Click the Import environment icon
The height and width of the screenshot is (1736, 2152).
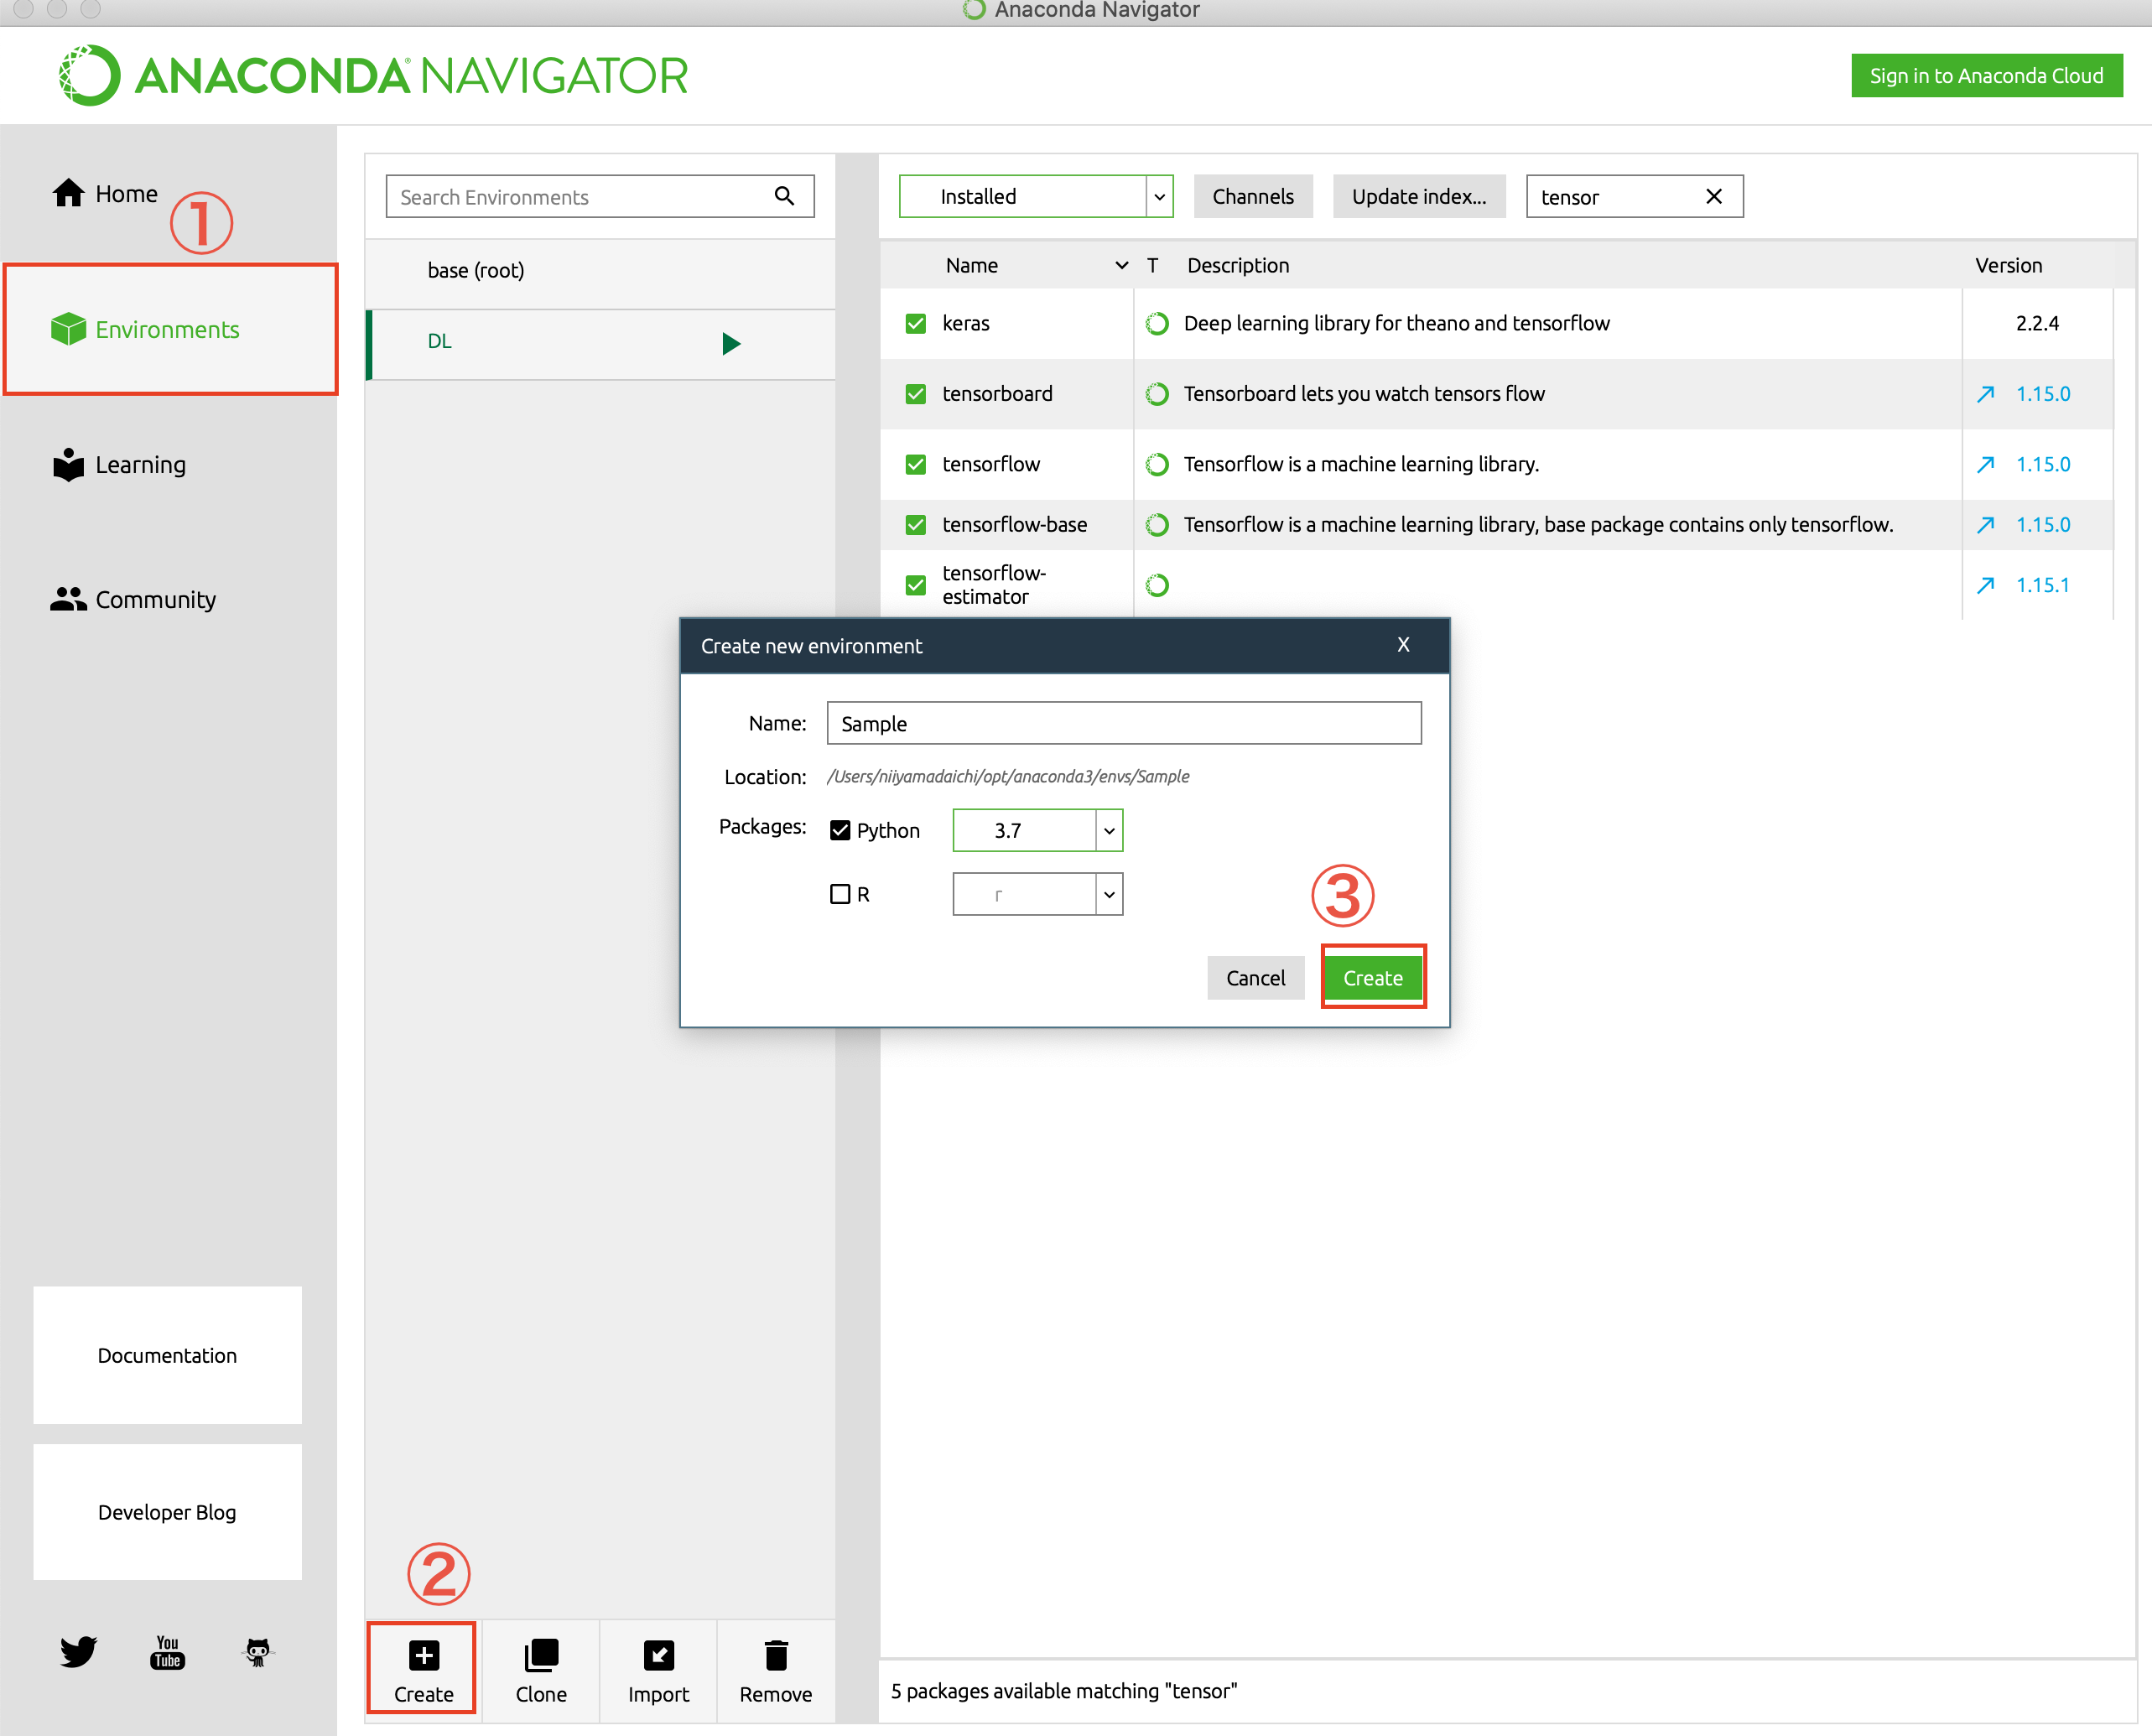coord(658,1655)
